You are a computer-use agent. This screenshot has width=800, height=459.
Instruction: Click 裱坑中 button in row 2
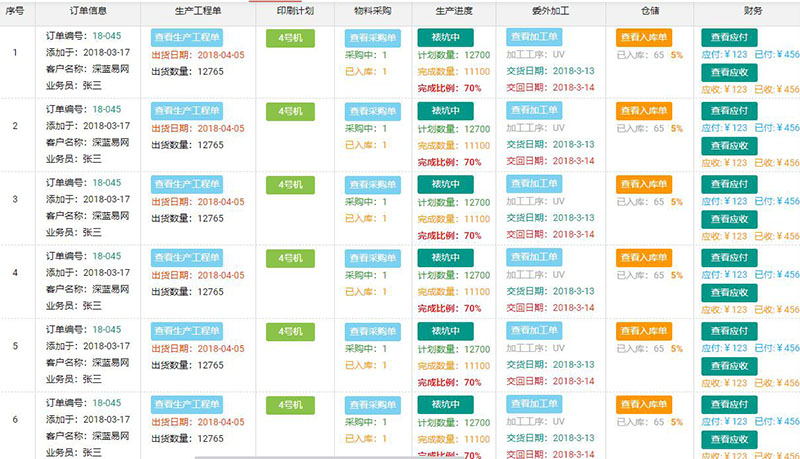tap(445, 111)
